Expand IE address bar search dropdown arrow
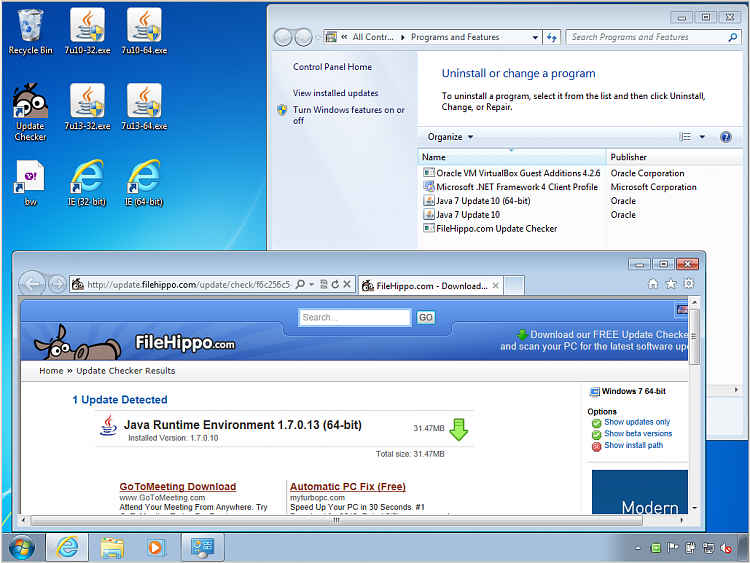 coord(311,284)
